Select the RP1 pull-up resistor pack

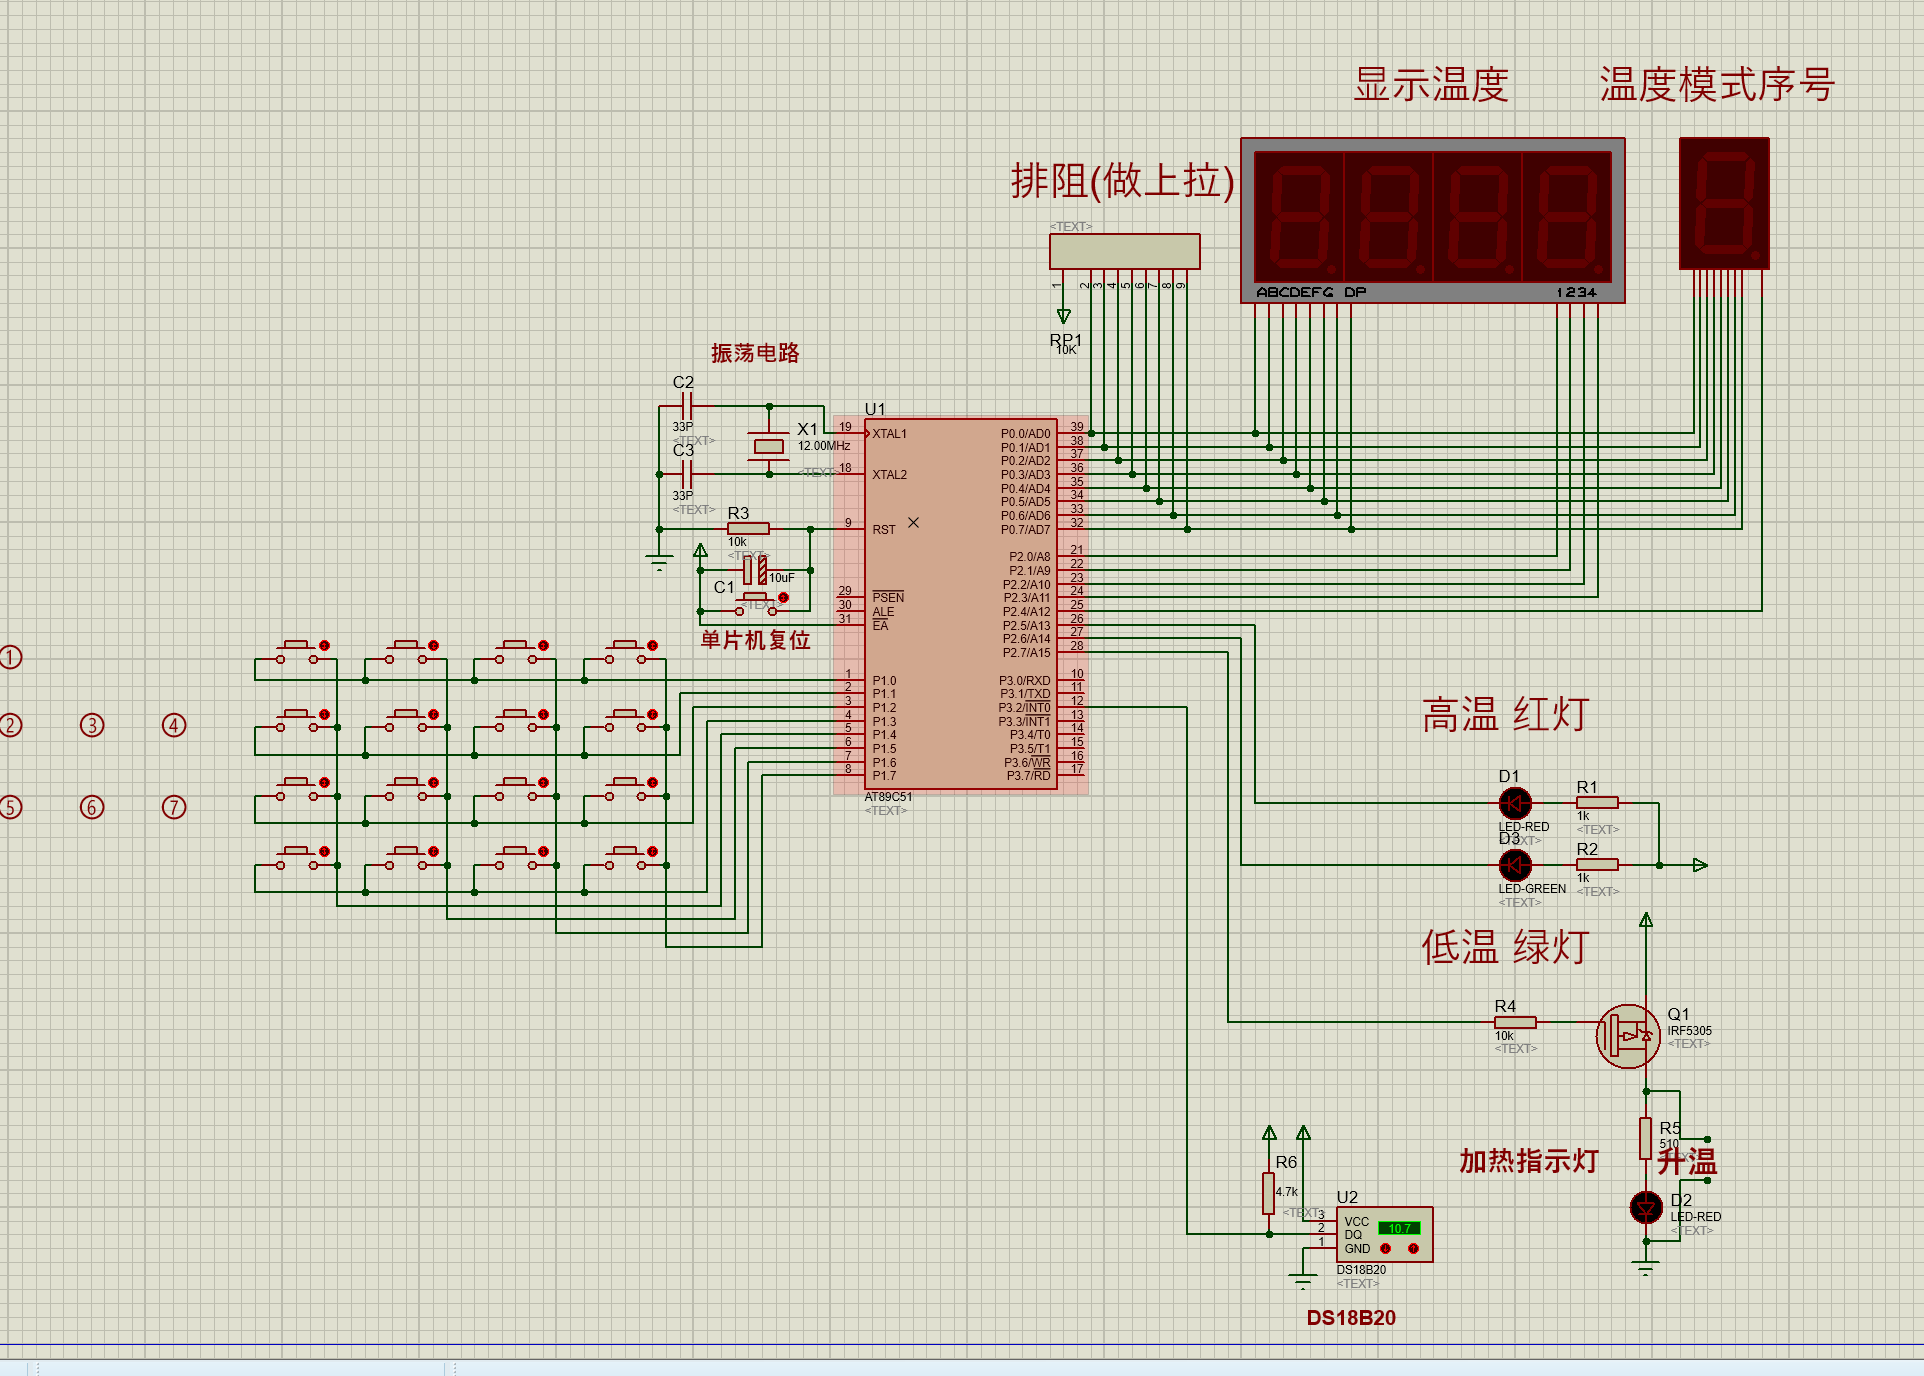[x=1124, y=251]
